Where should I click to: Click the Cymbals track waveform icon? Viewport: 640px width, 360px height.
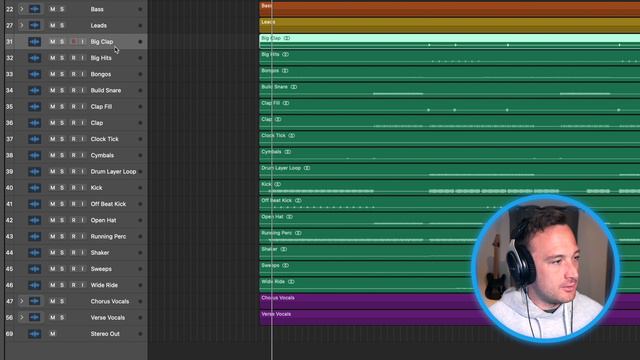coord(35,155)
